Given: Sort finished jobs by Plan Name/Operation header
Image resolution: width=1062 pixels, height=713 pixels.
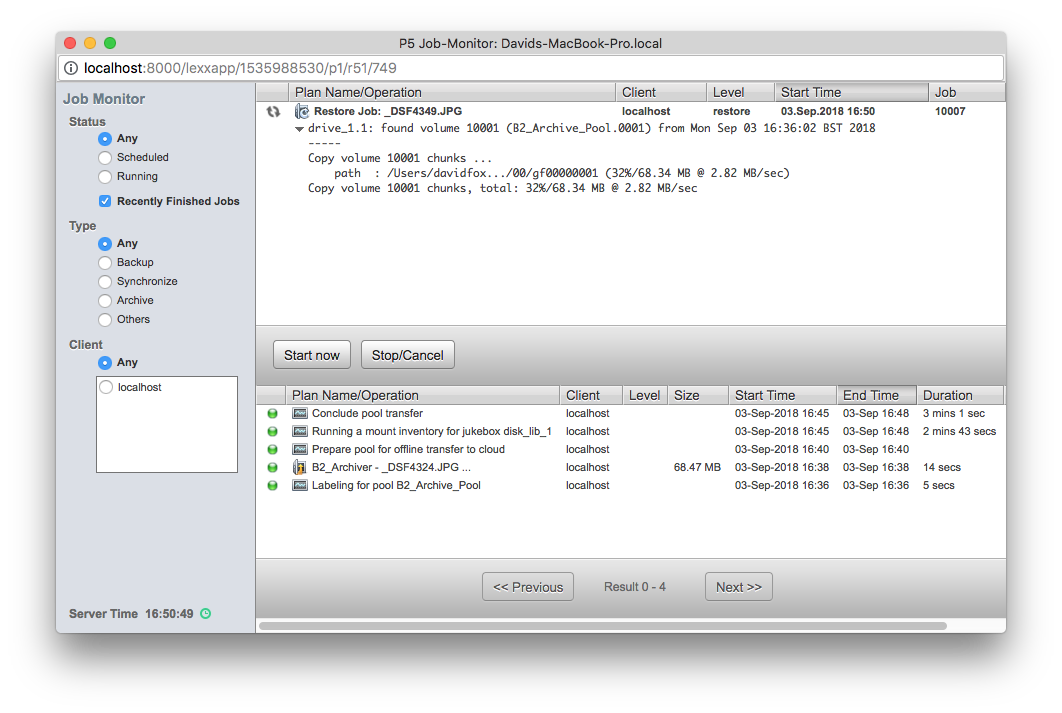Looking at the screenshot, I should pos(423,395).
